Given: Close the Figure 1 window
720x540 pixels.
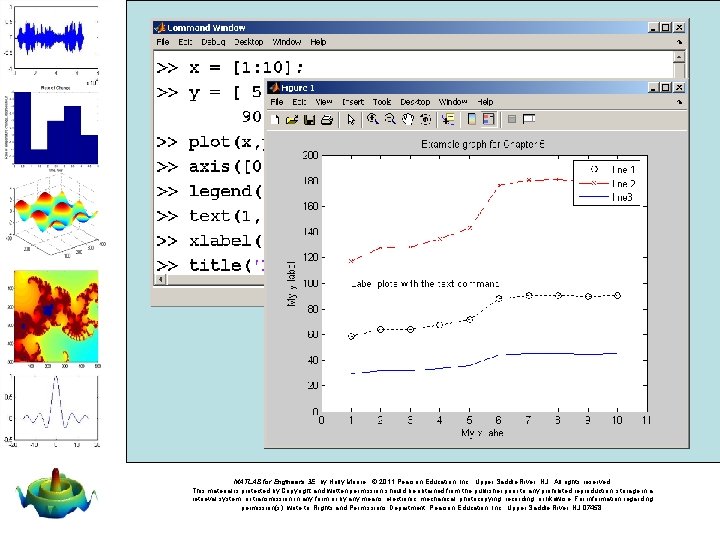Looking at the screenshot, I should pyautogui.click(x=680, y=87).
